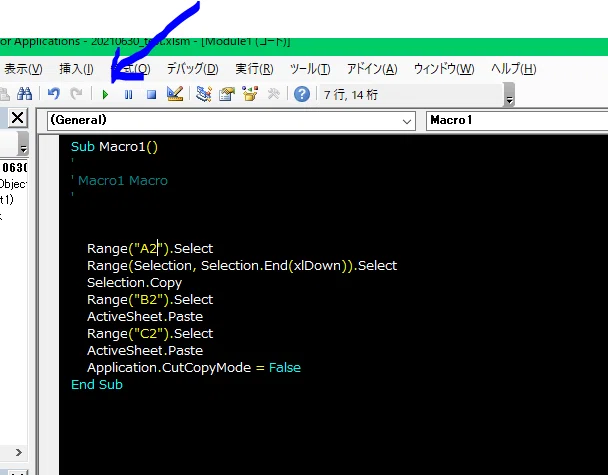Screen dimensions: 608x475
Task: Open Properties Window icon
Action: [227, 94]
